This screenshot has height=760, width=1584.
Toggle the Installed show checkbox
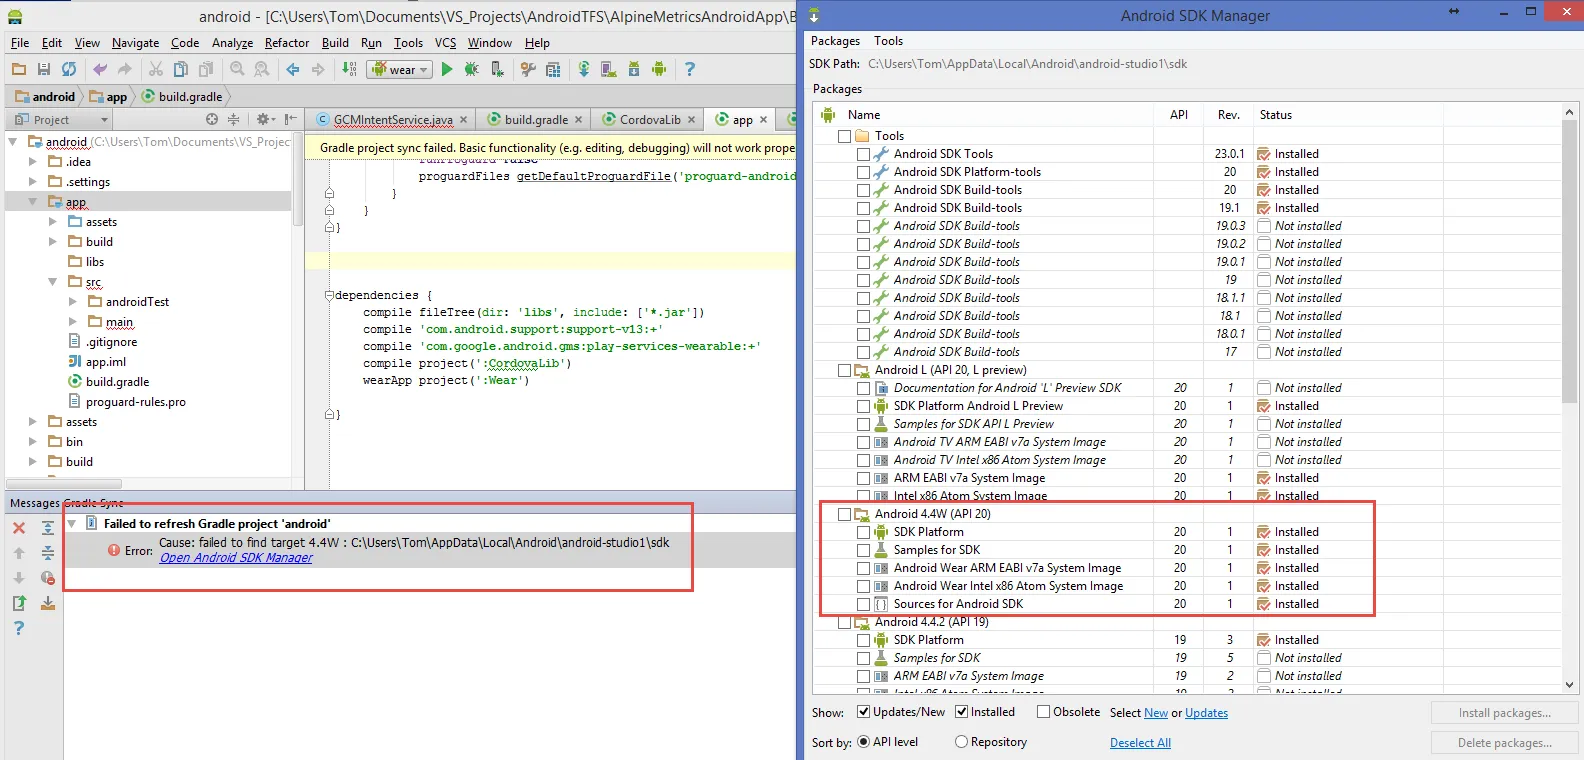(961, 712)
